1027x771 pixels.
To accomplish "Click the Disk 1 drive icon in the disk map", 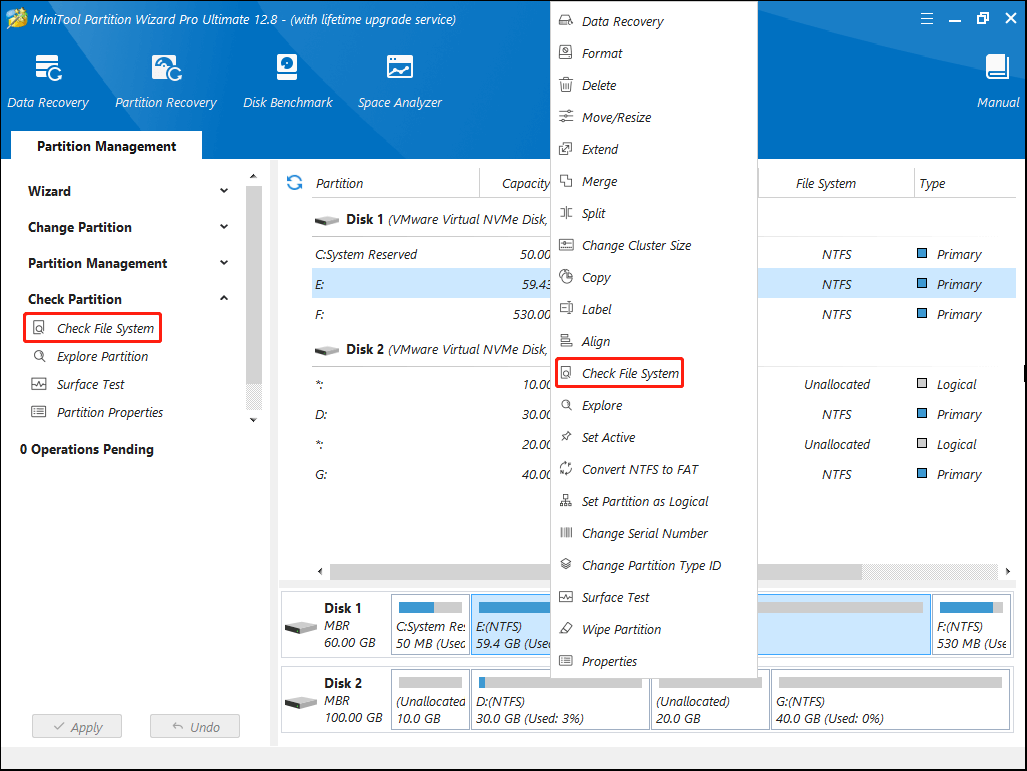I will pyautogui.click(x=301, y=628).
